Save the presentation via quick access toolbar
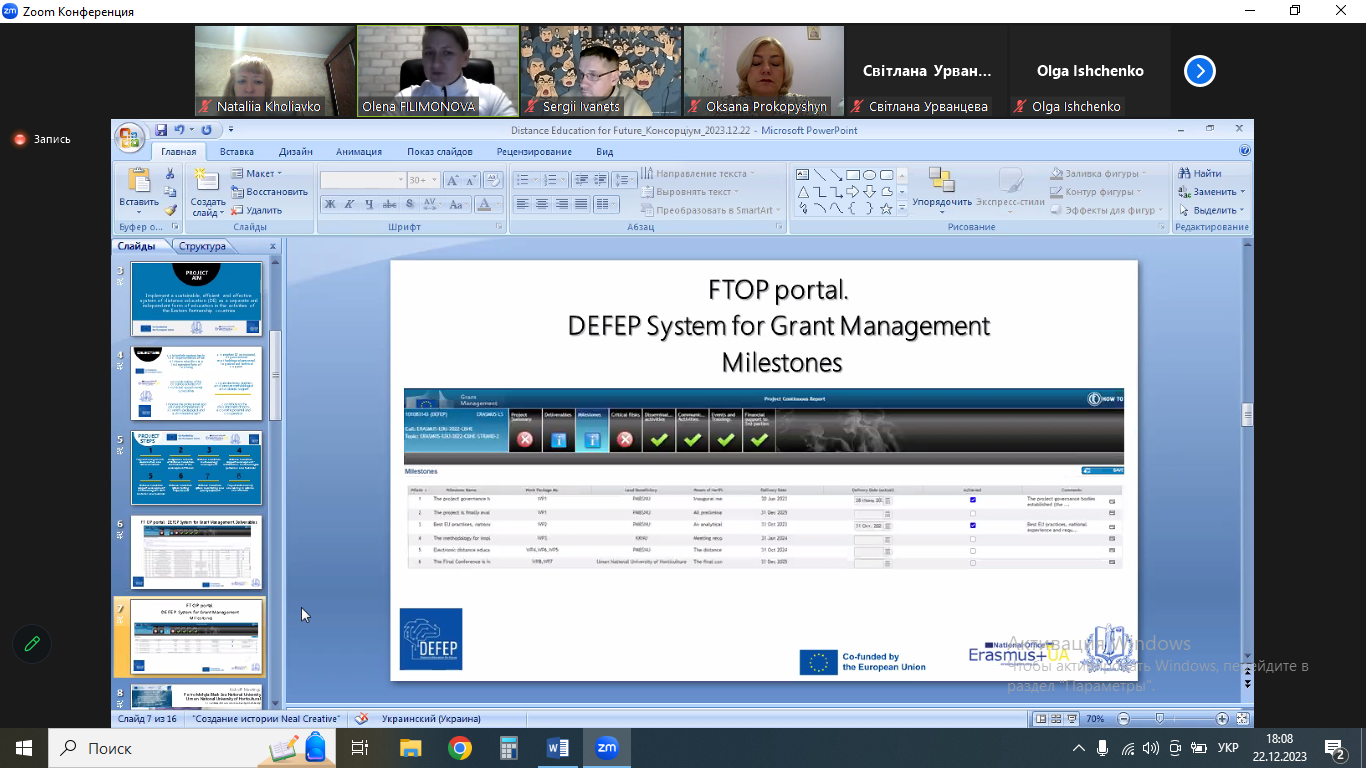Image resolution: width=1366 pixels, height=768 pixels. [160, 130]
